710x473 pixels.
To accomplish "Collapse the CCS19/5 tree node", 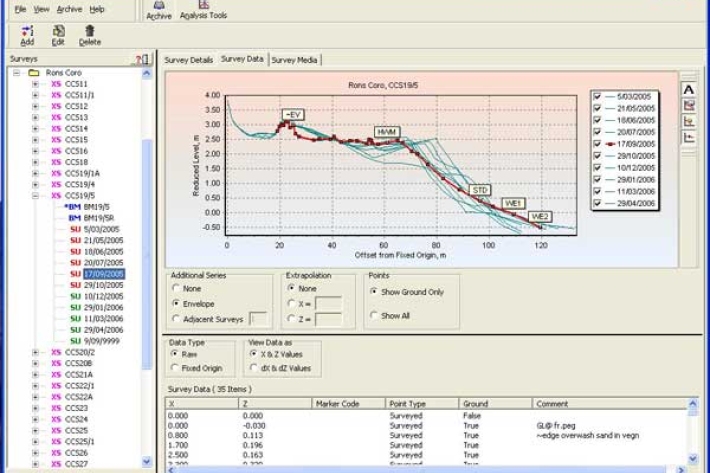I will tap(36, 196).
